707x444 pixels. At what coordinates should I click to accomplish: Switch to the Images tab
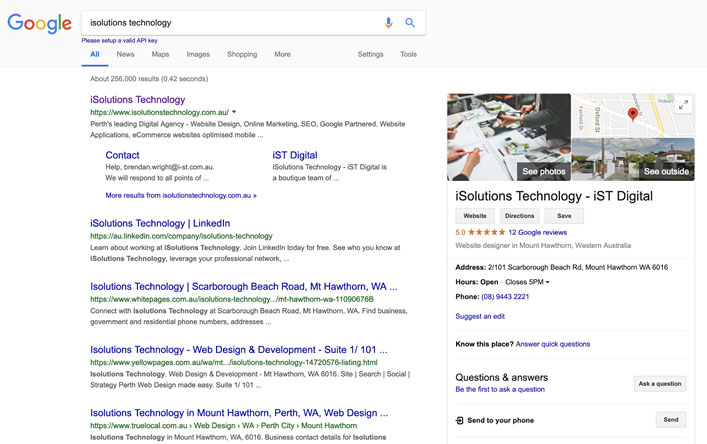[198, 54]
